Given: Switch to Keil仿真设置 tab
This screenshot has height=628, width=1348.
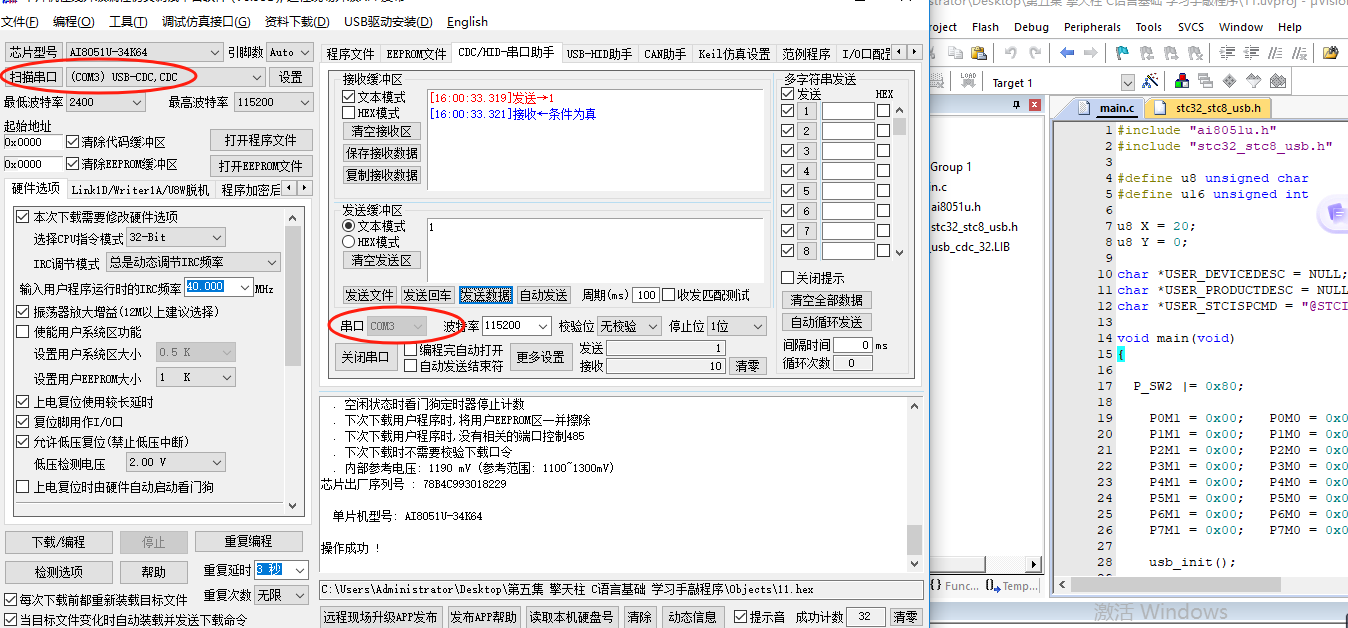Looking at the screenshot, I should 734,54.
